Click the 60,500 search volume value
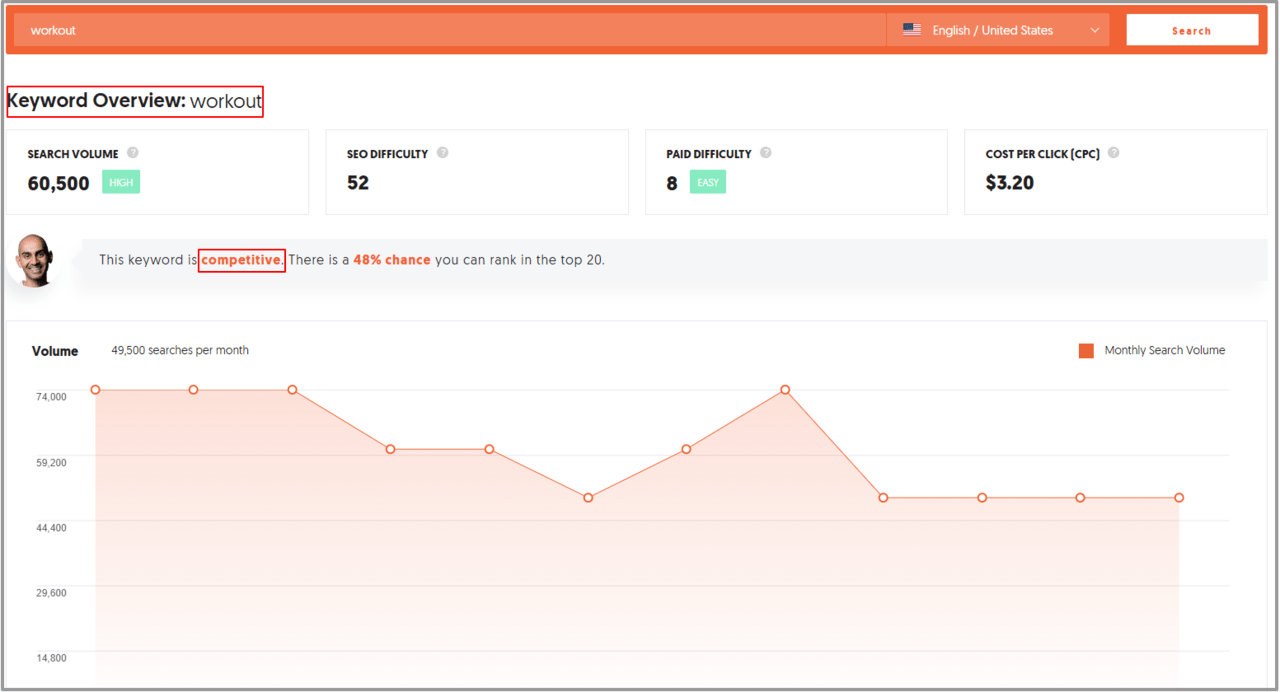1280x692 pixels. point(58,183)
